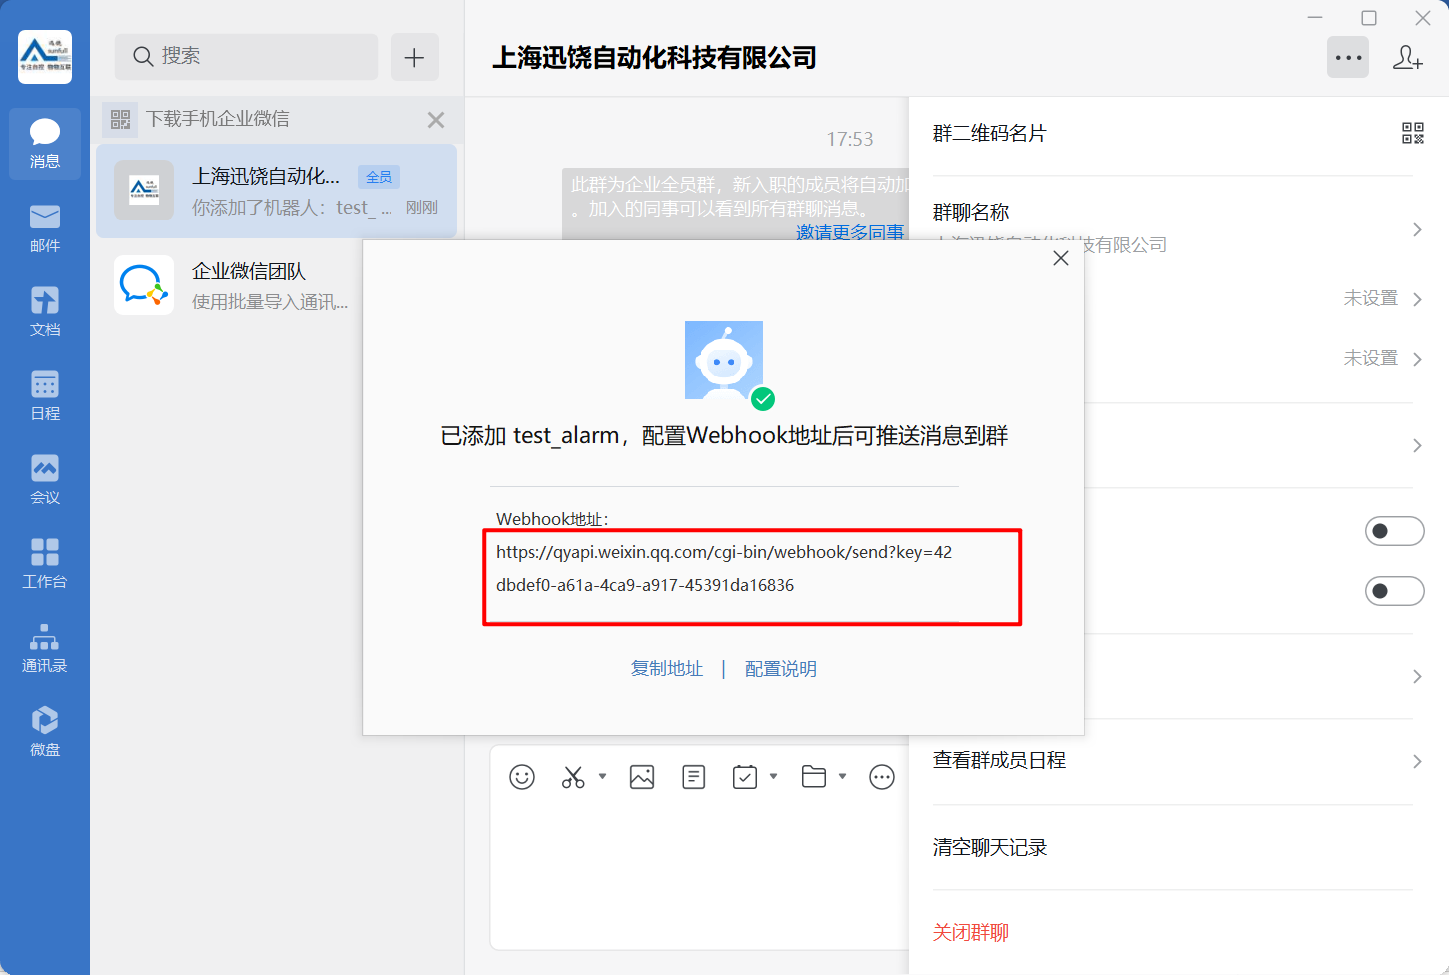Open the folder icon dropdown arrow

pyautogui.click(x=842, y=776)
